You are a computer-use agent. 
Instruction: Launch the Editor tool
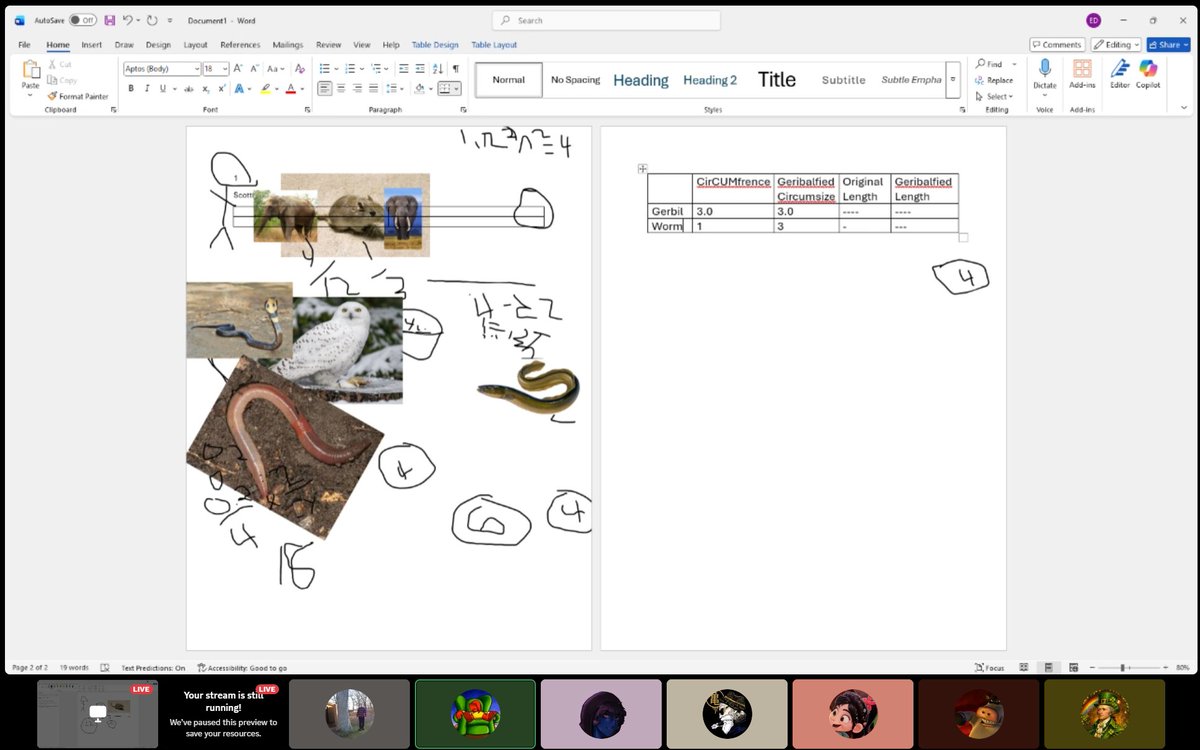click(1120, 72)
